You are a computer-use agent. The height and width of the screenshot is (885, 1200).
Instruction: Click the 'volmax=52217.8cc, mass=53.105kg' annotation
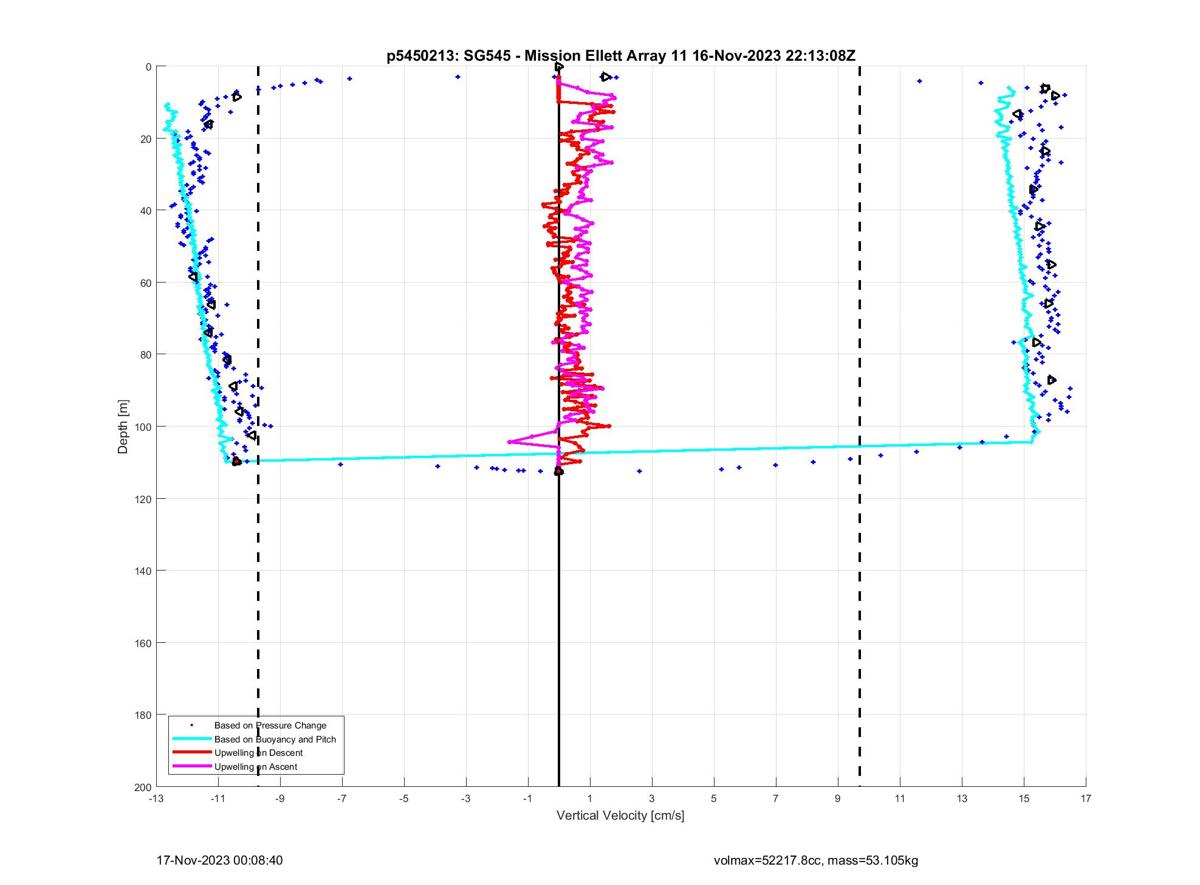click(x=815, y=860)
